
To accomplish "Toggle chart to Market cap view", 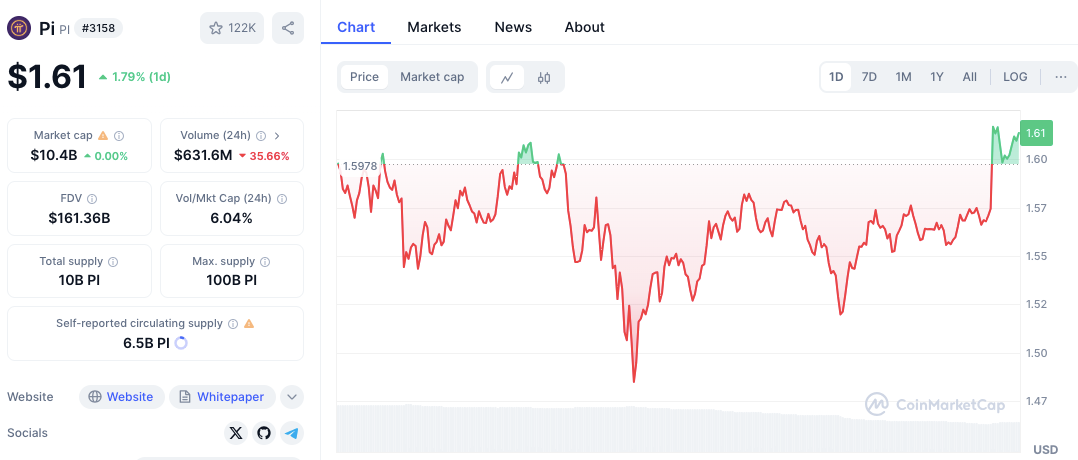I will click(432, 77).
